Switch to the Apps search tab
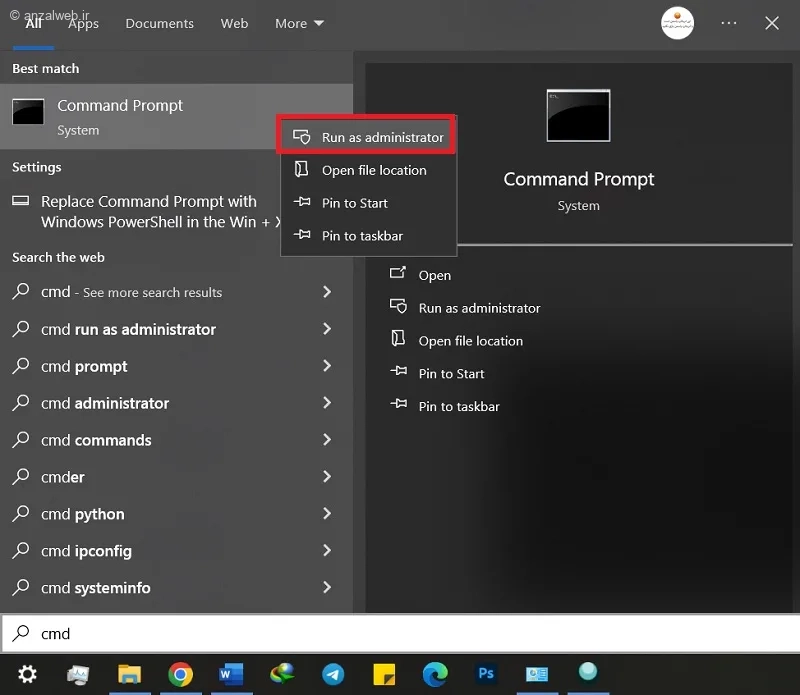This screenshot has height=695, width=800. [x=84, y=23]
